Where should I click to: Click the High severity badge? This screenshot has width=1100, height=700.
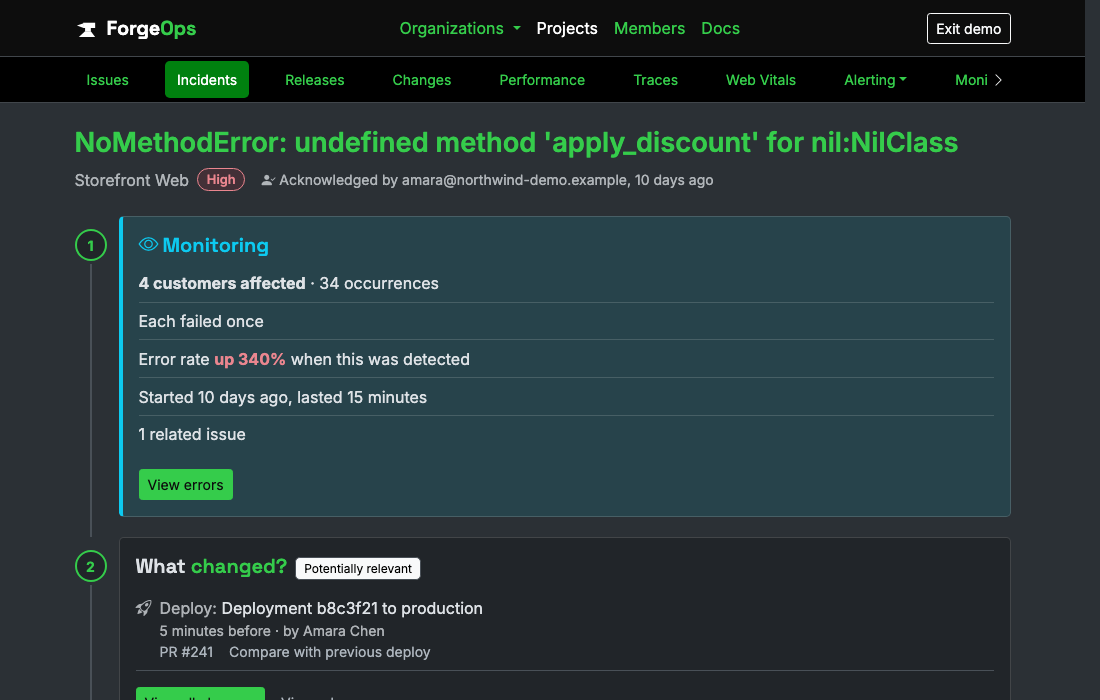(221, 180)
